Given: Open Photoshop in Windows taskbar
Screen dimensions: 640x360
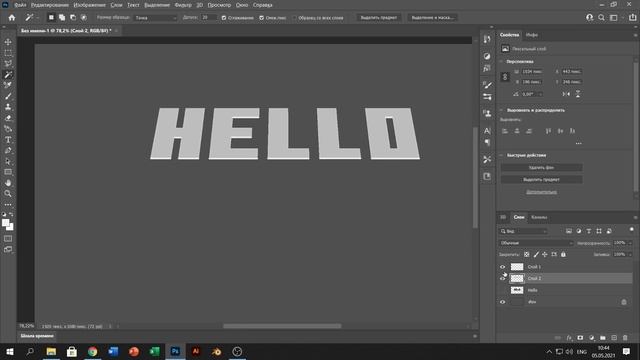Looking at the screenshot, I should (x=175, y=351).
